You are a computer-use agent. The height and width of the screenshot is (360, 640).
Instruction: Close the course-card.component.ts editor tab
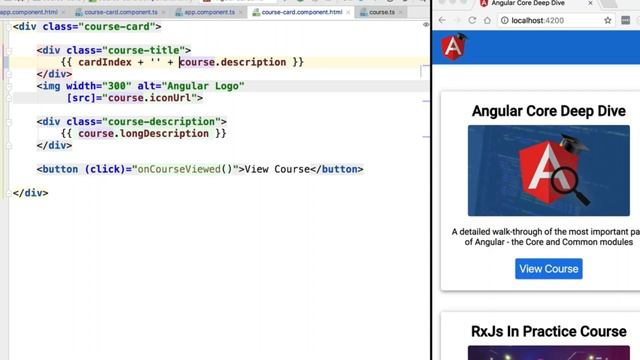pyautogui.click(x=163, y=12)
